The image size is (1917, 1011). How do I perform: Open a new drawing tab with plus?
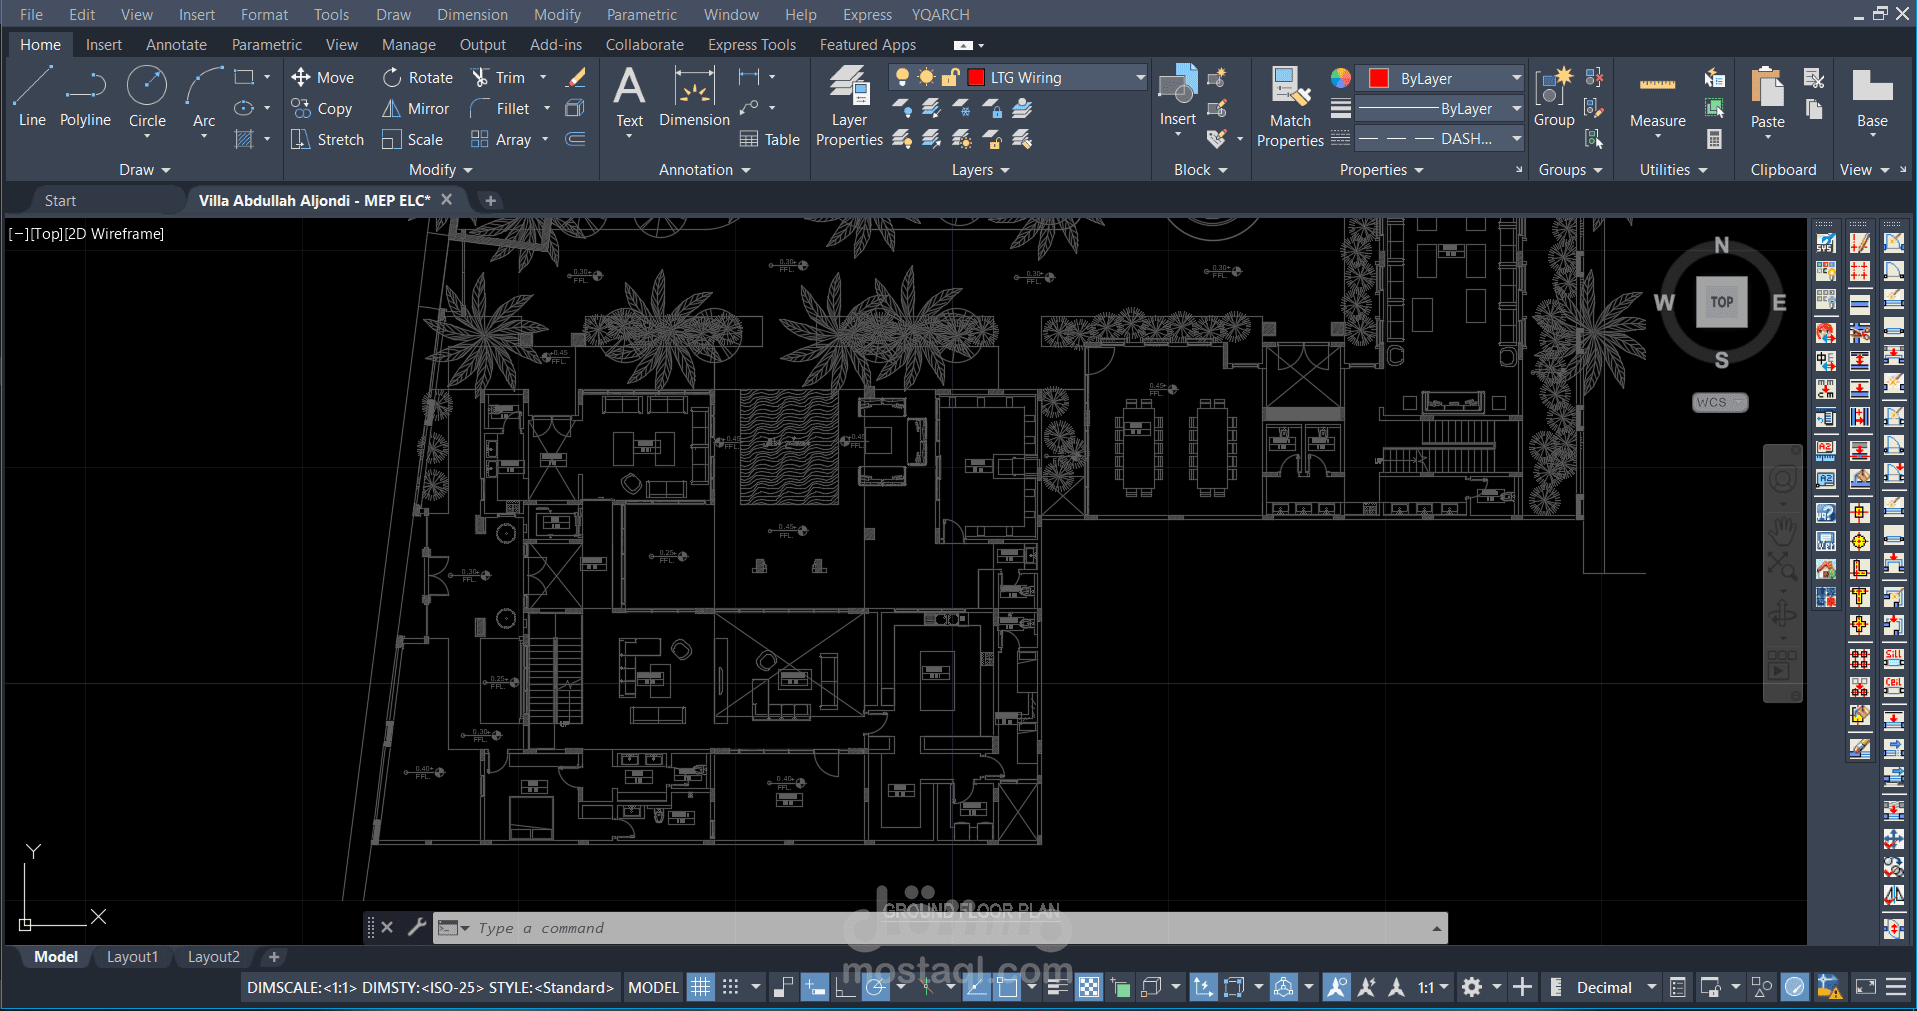click(490, 200)
